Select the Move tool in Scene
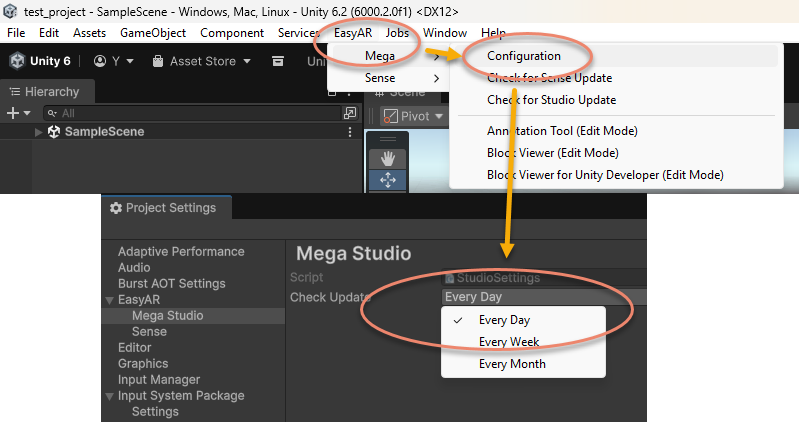The height and width of the screenshot is (422, 799). click(x=388, y=180)
